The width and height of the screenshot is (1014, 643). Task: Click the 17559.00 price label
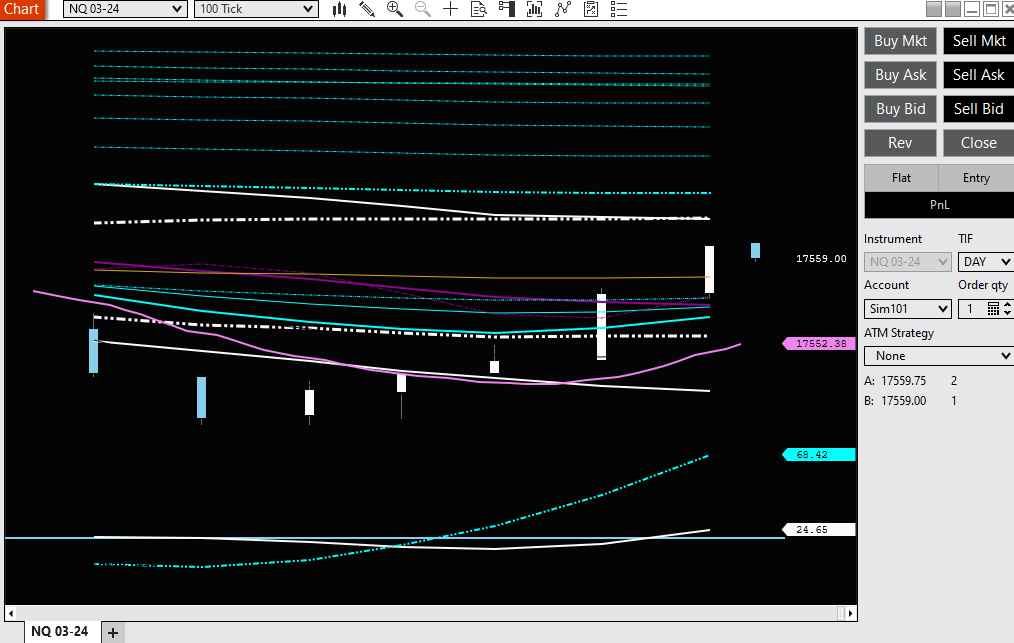click(821, 259)
